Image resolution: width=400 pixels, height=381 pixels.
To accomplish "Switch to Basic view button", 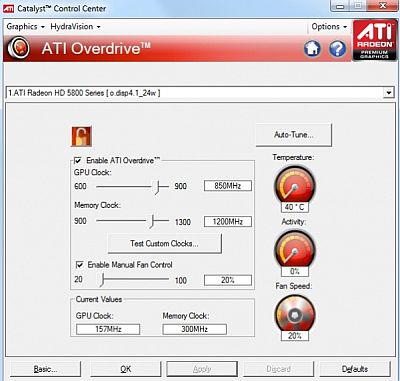I will [45, 369].
